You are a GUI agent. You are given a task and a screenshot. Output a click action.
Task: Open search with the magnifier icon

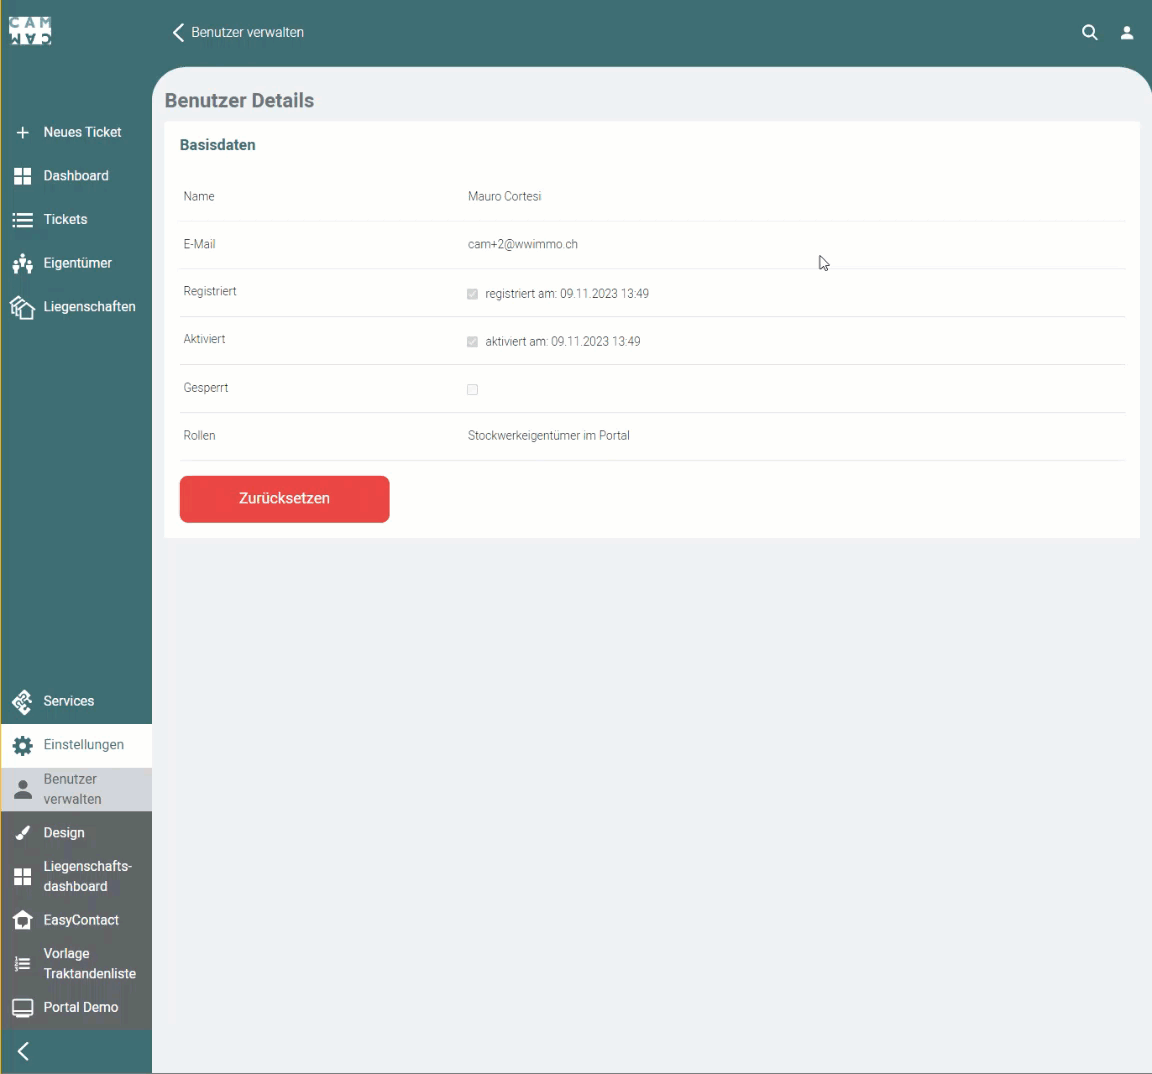pos(1090,32)
